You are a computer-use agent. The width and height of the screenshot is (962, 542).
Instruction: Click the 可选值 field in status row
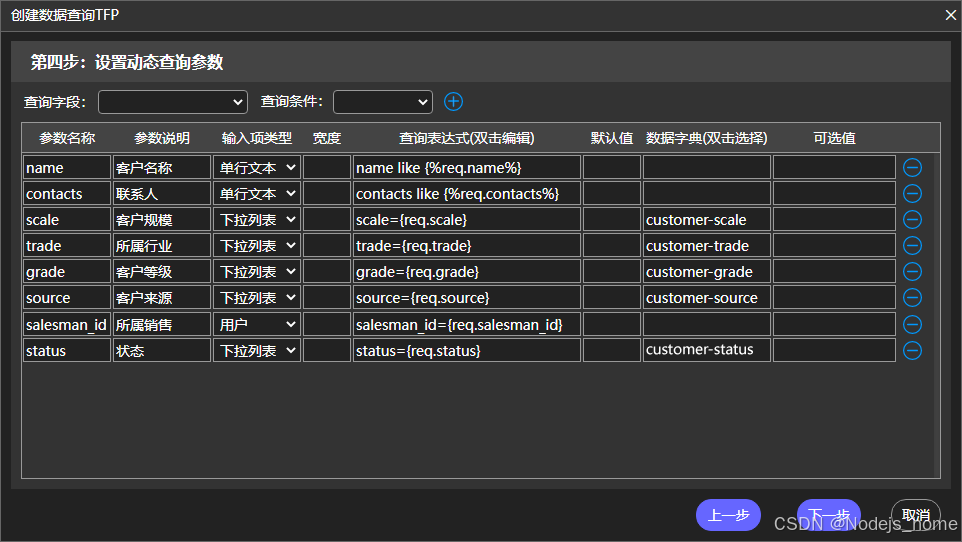coord(834,350)
